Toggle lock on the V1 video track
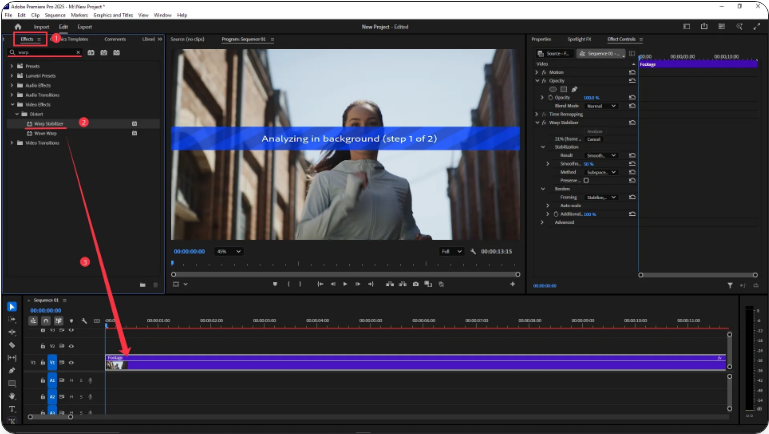Image resolution: width=769 pixels, height=434 pixels. (42, 362)
